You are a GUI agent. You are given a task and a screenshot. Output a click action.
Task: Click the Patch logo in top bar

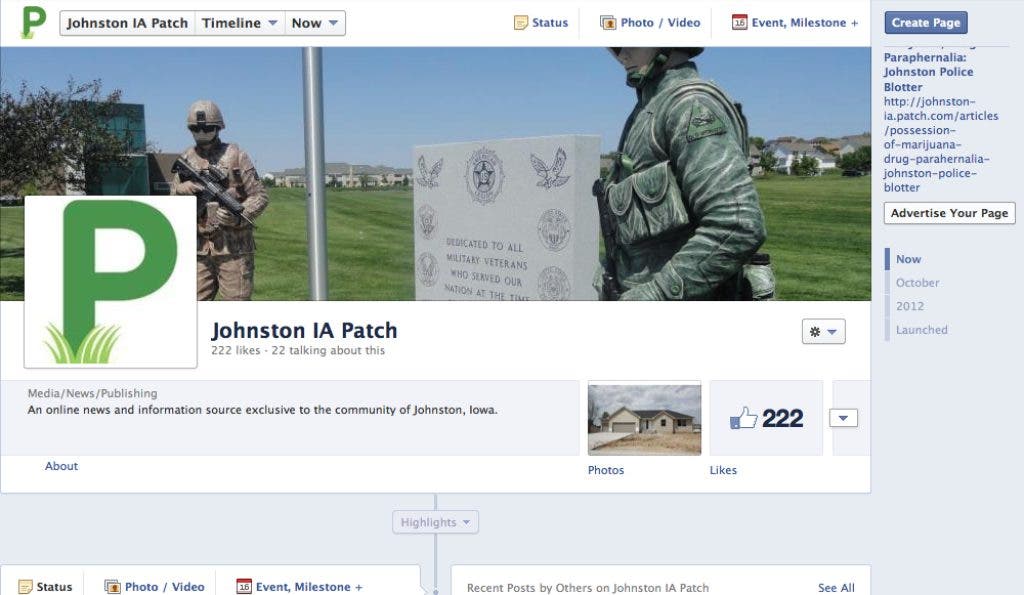pyautogui.click(x=34, y=22)
